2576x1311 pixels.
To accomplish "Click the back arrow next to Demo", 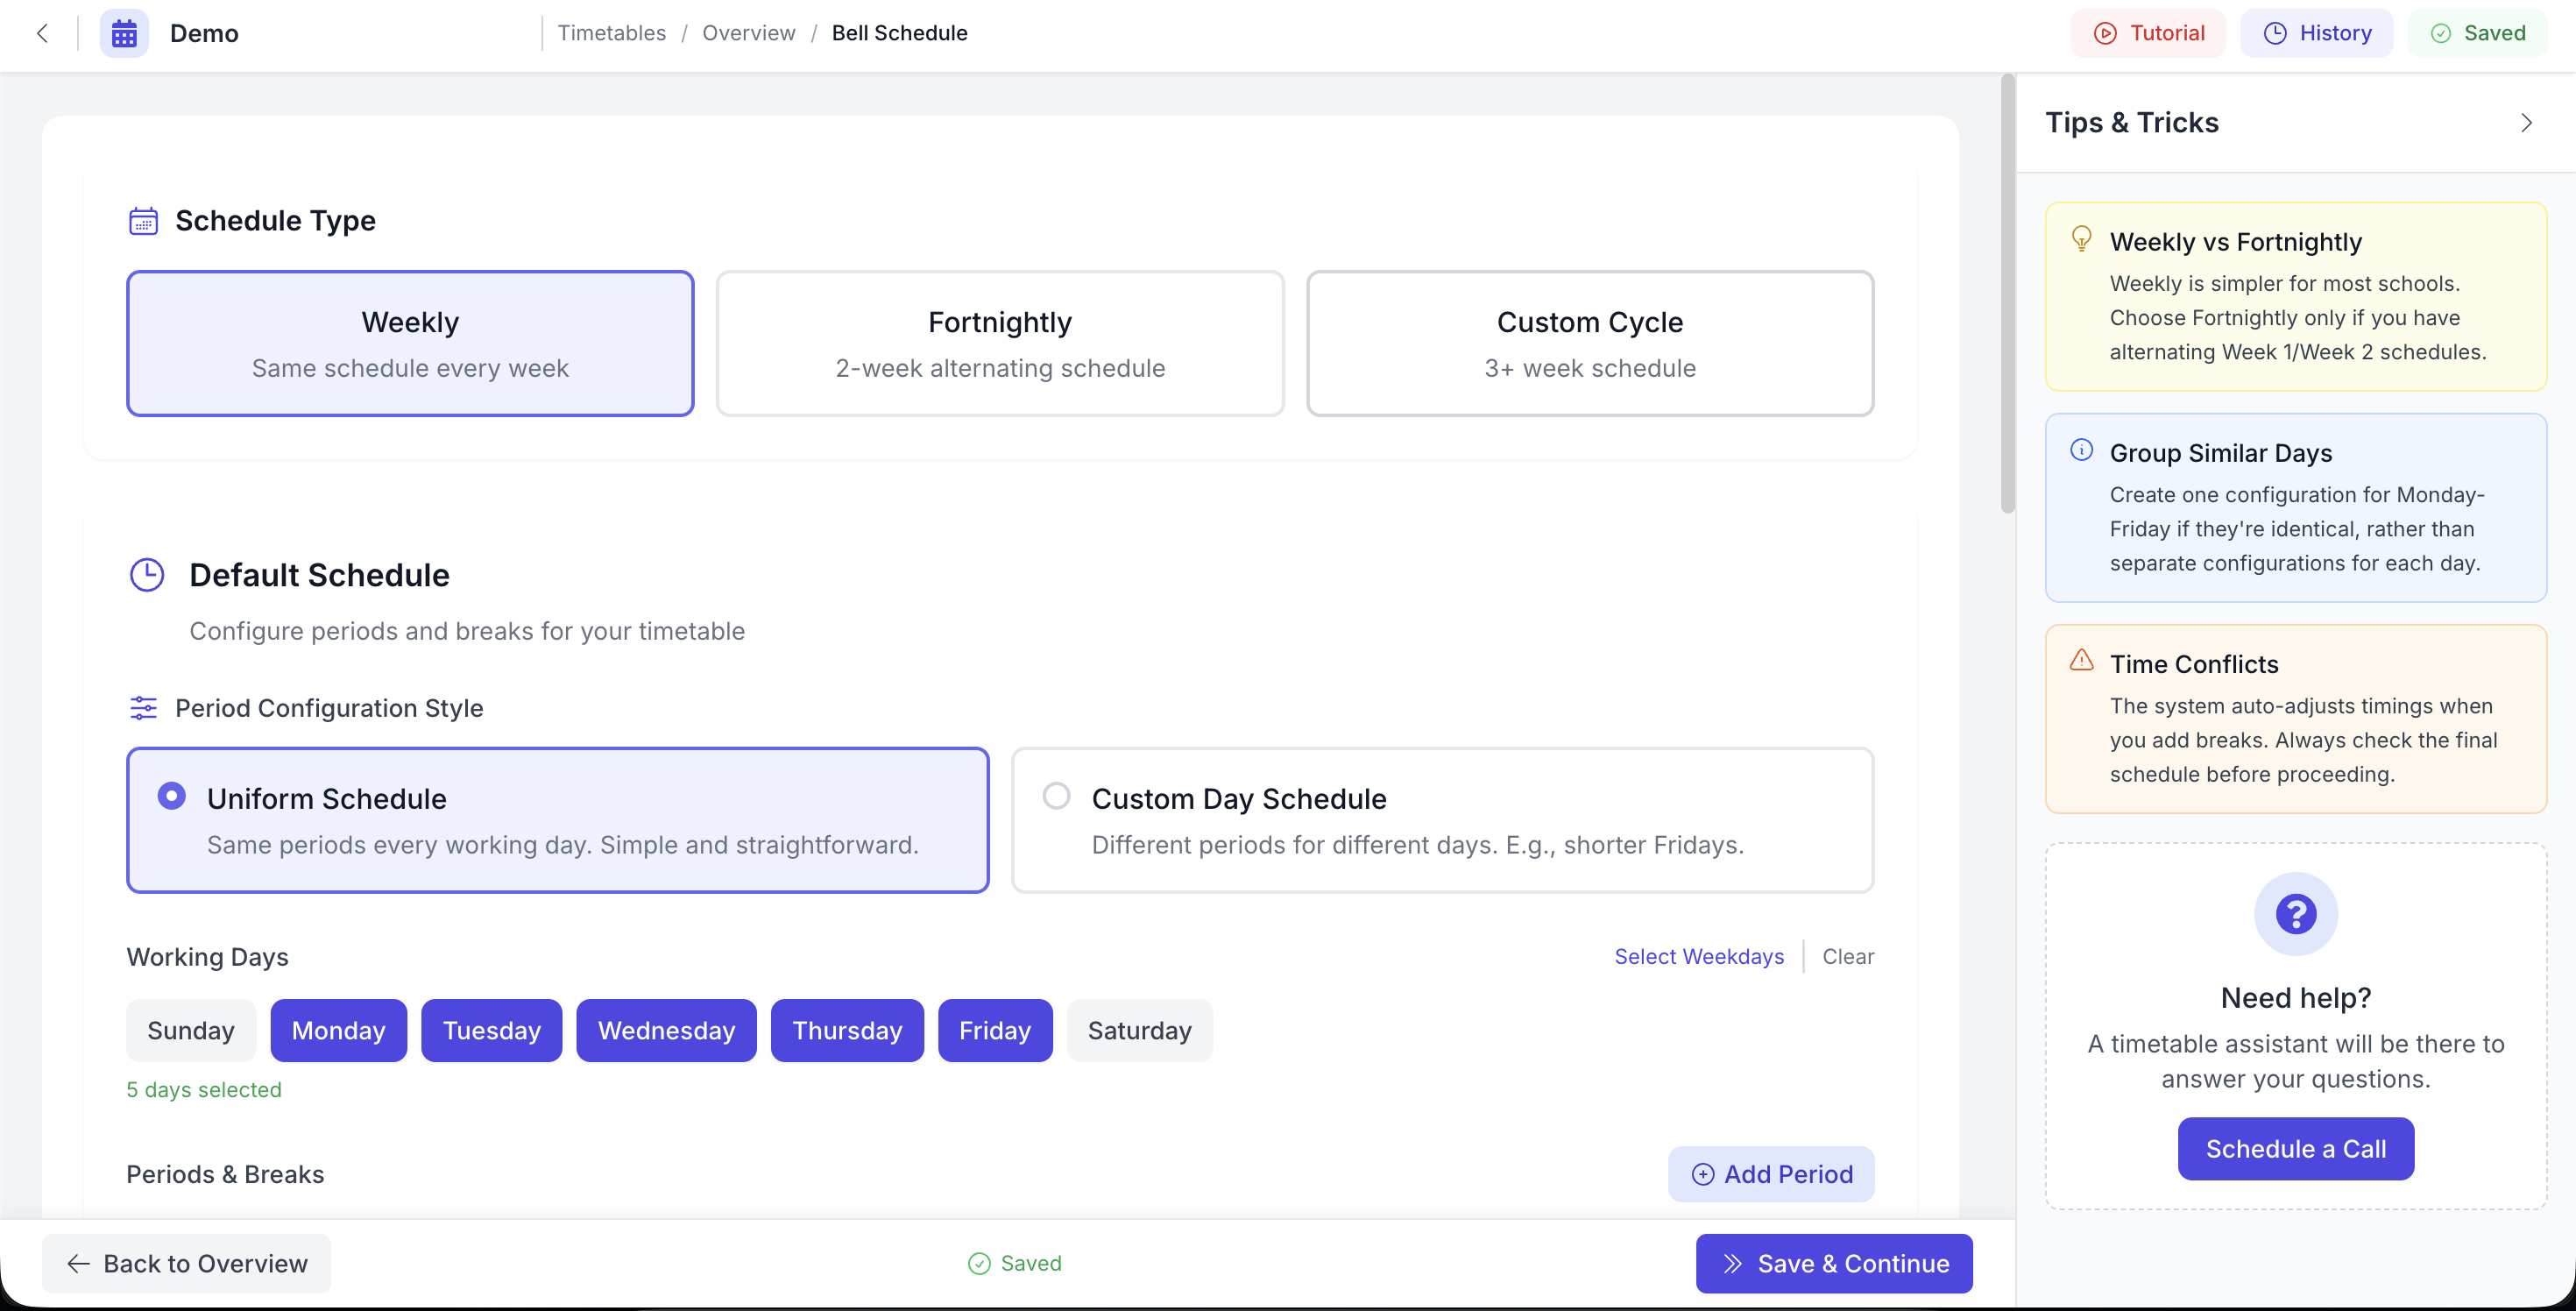I will click(42, 33).
